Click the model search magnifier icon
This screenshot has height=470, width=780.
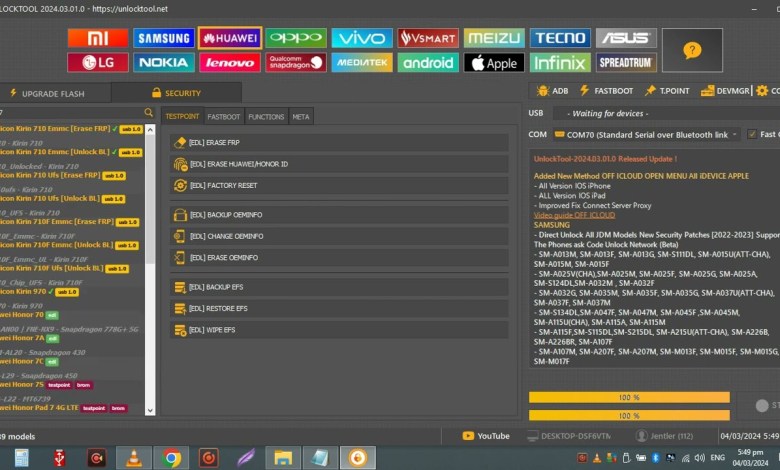pyautogui.click(x=148, y=113)
